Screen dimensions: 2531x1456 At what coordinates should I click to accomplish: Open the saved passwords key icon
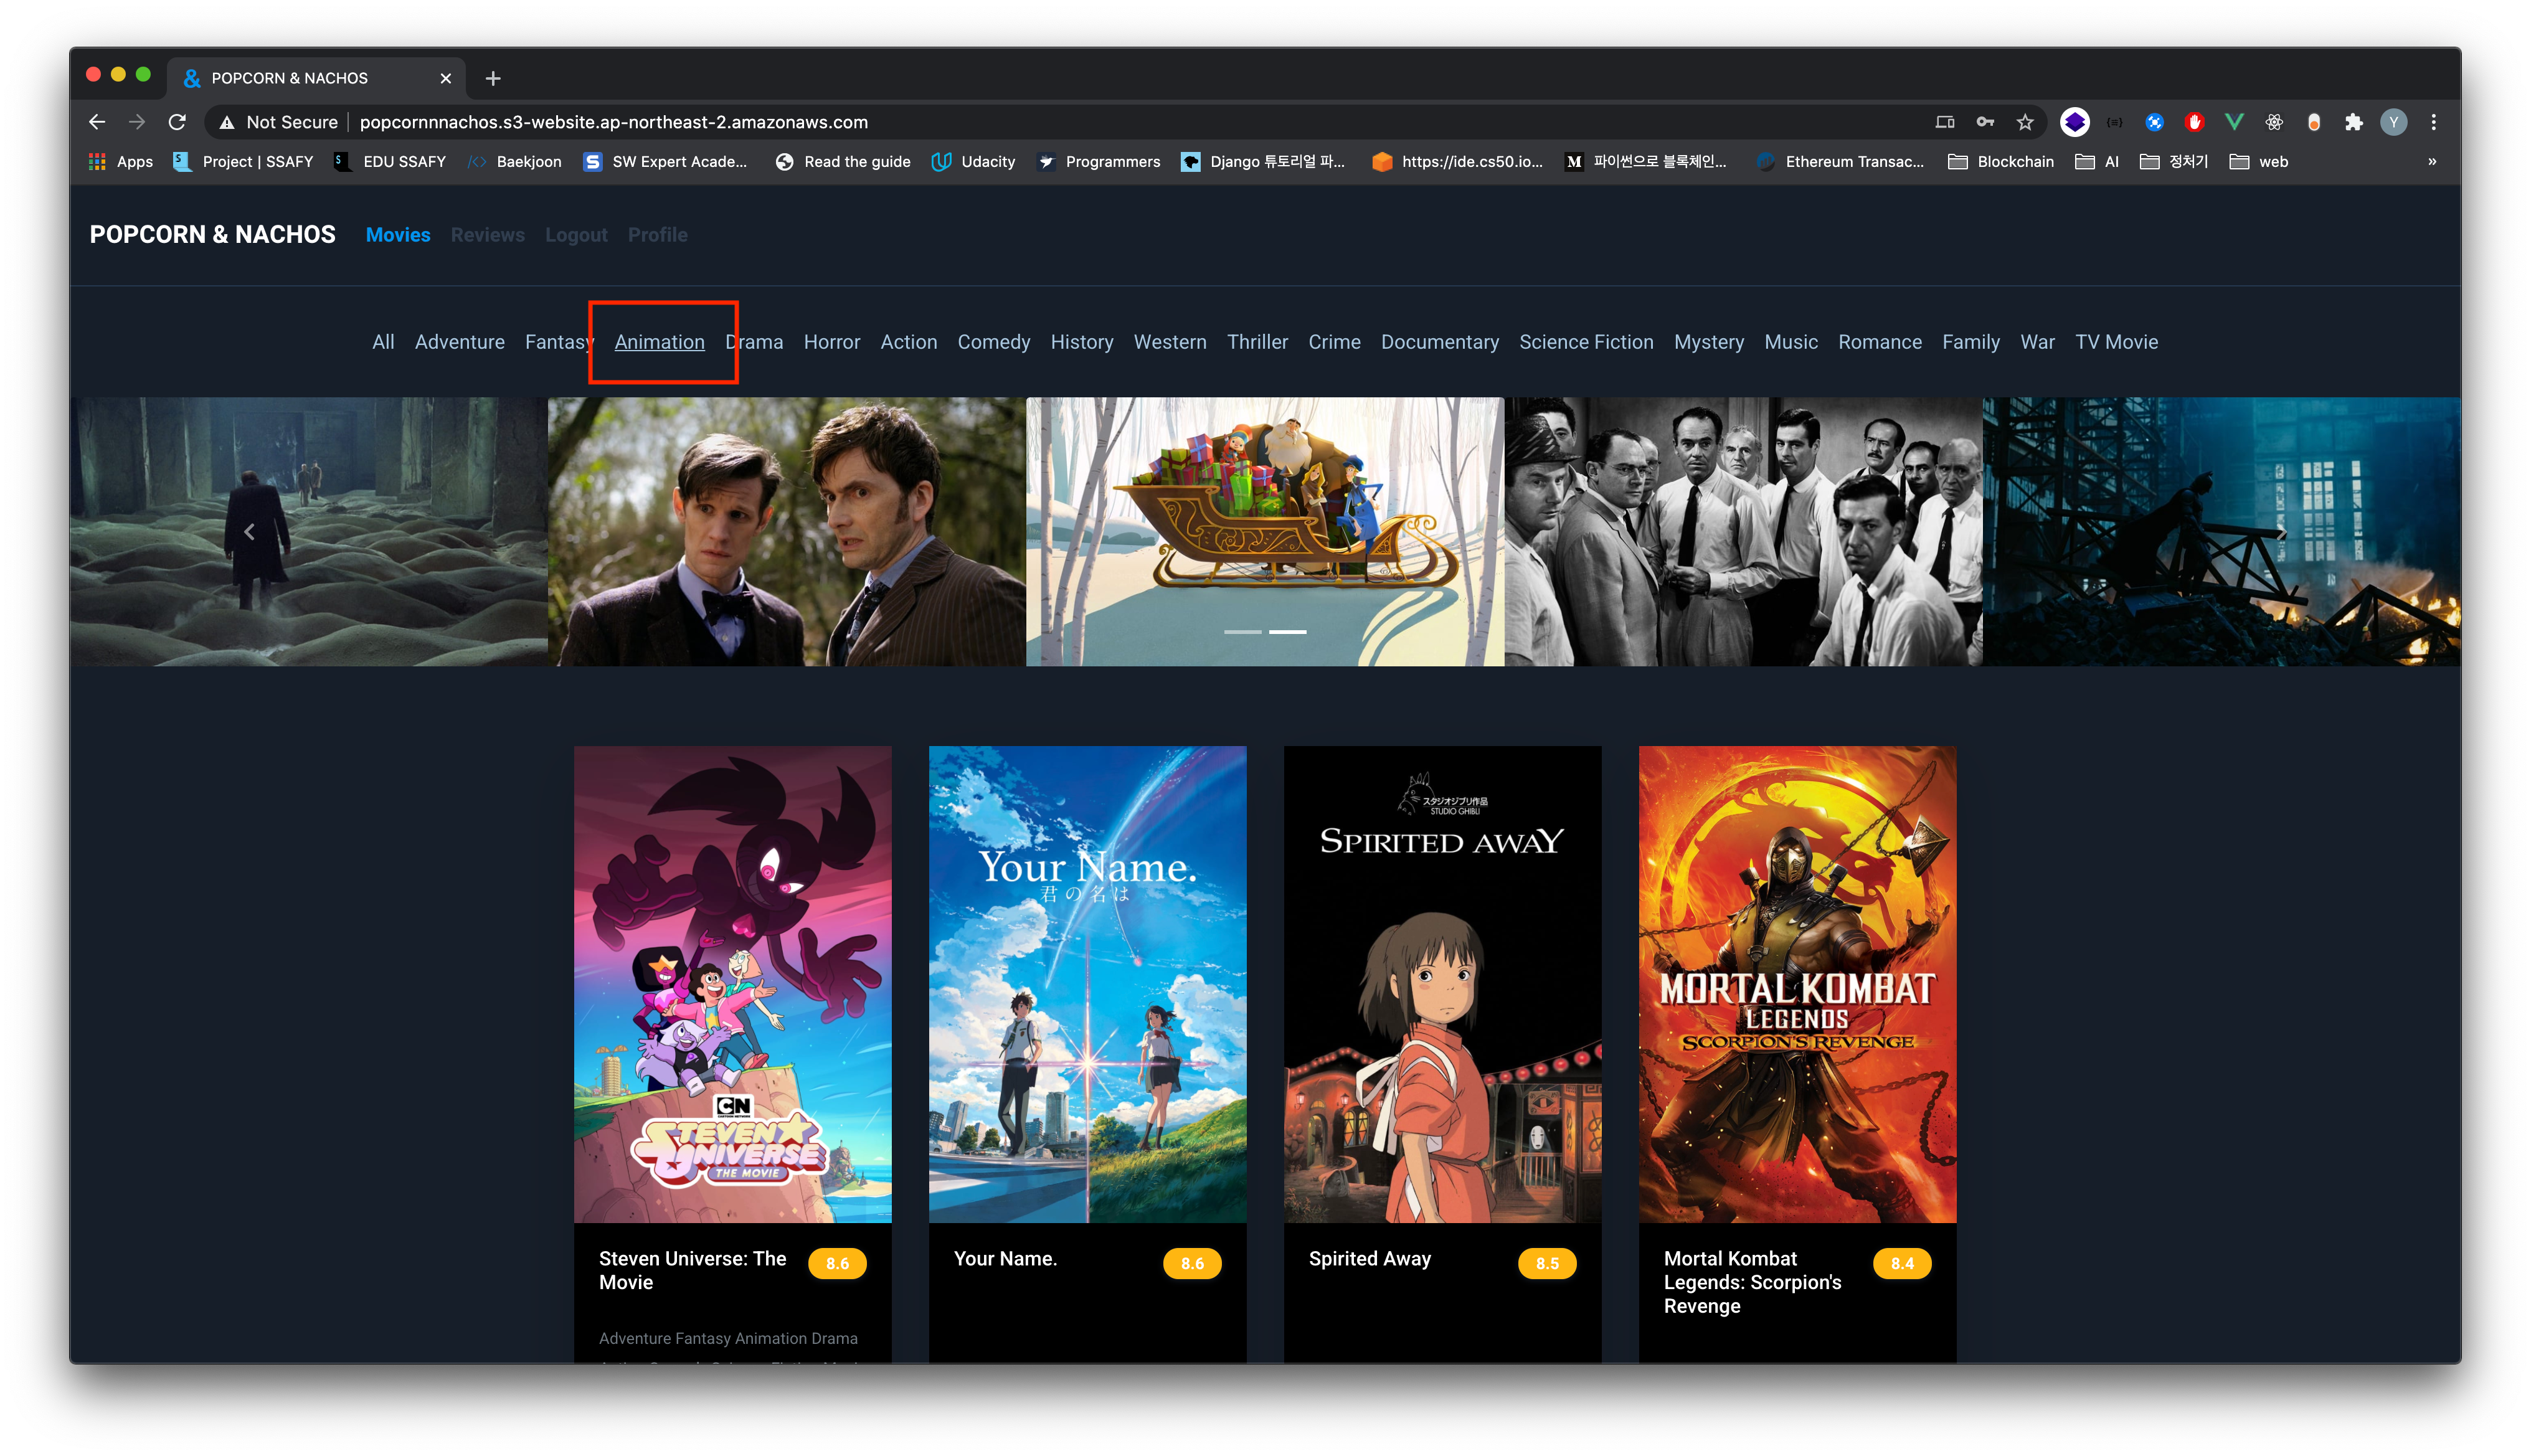pos(1985,122)
